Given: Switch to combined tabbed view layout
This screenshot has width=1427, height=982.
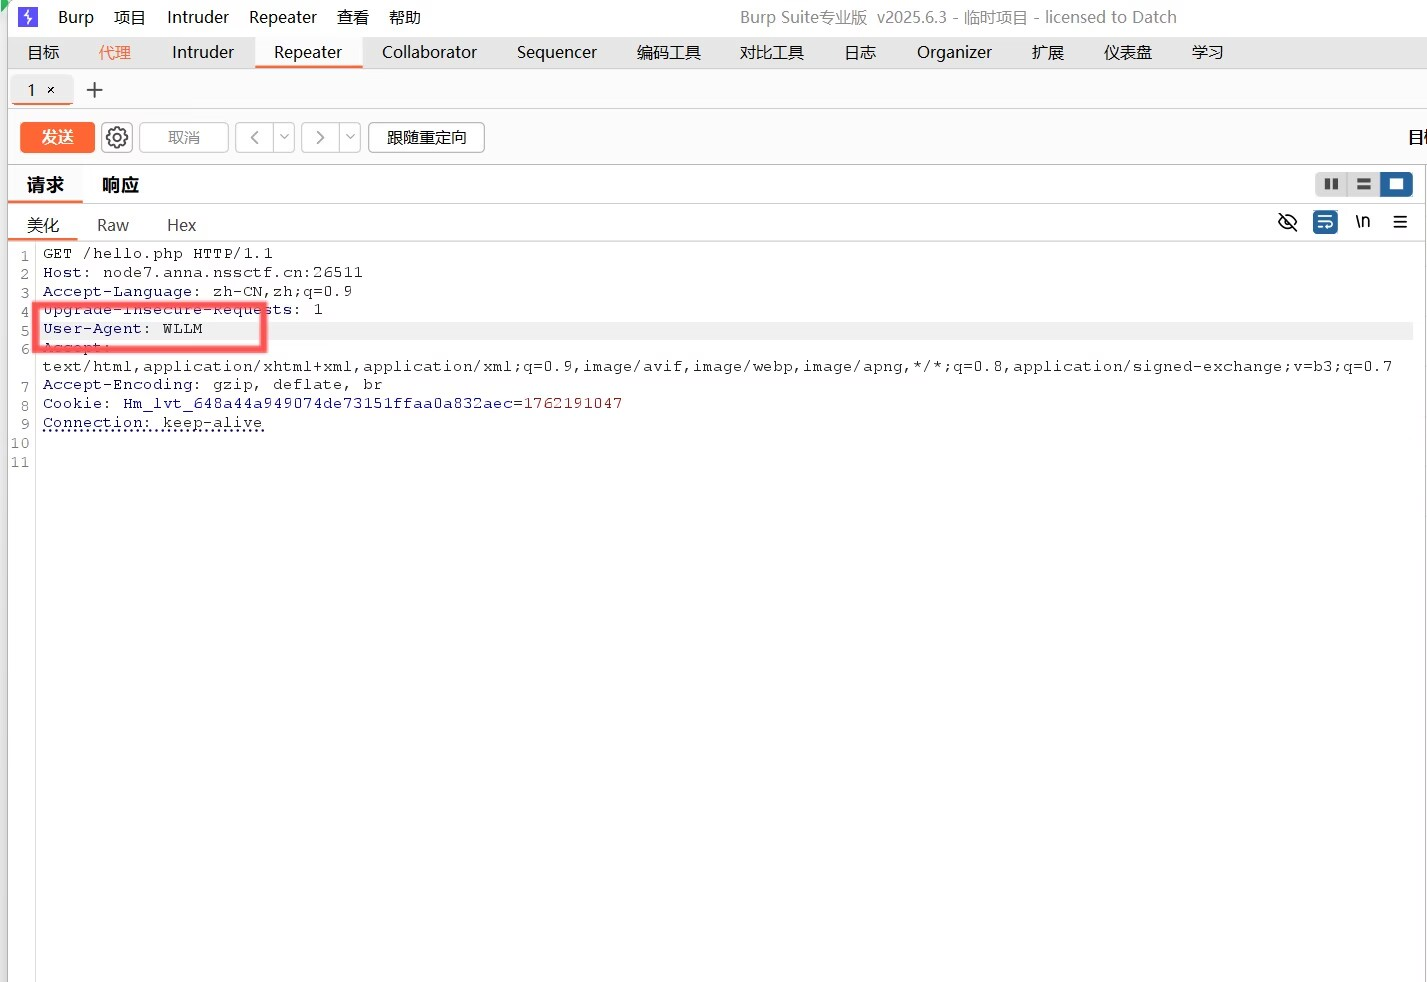Looking at the screenshot, I should point(1396,184).
